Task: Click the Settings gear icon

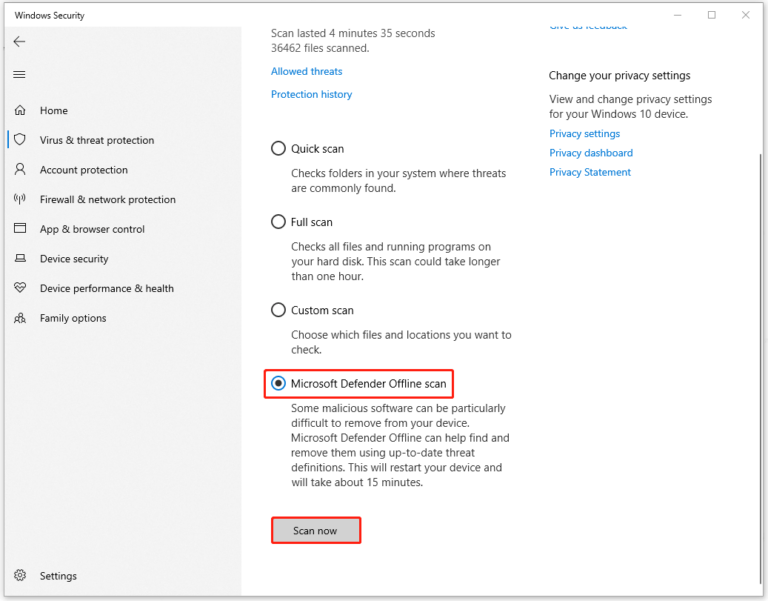Action: (20, 575)
